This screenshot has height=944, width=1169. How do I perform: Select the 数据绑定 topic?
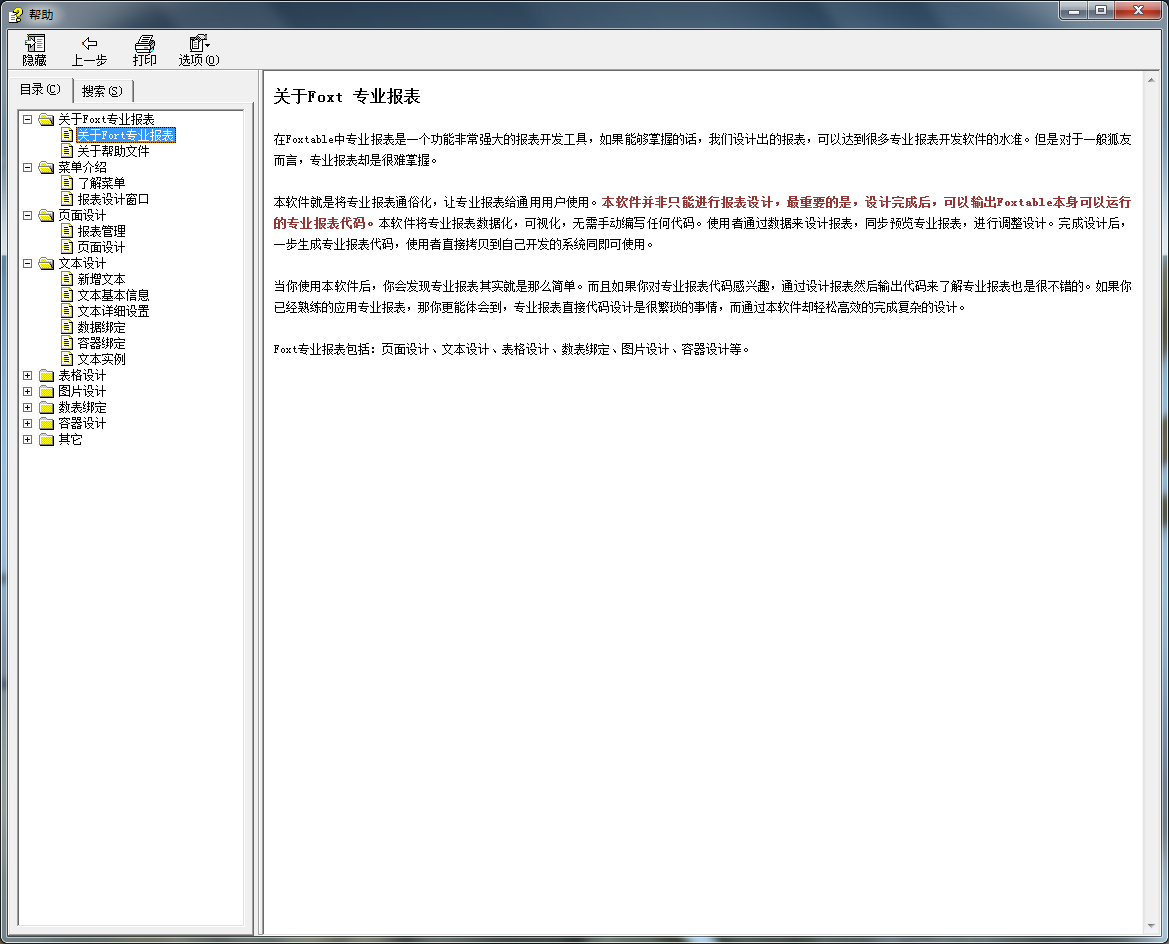point(101,327)
